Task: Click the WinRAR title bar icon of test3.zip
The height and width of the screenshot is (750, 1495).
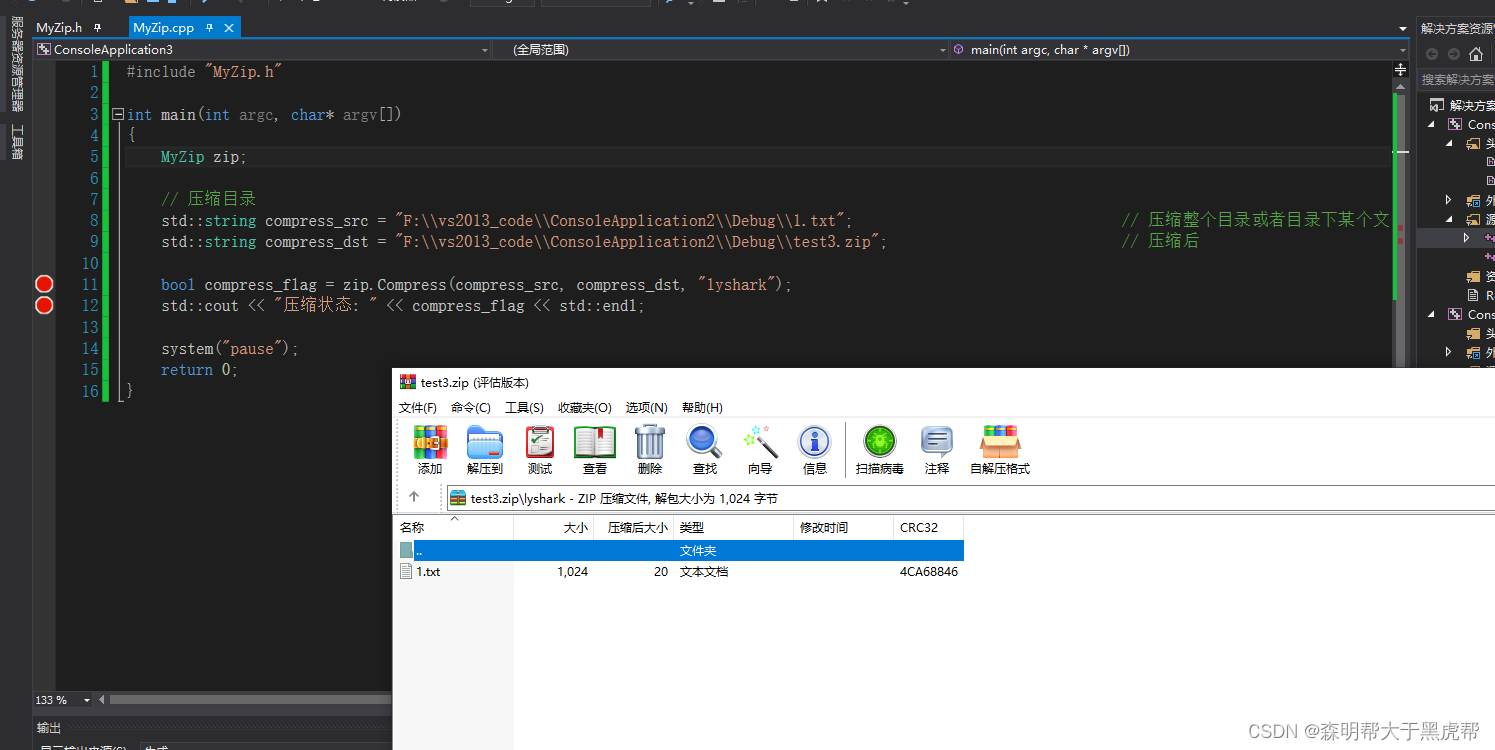Action: point(407,382)
